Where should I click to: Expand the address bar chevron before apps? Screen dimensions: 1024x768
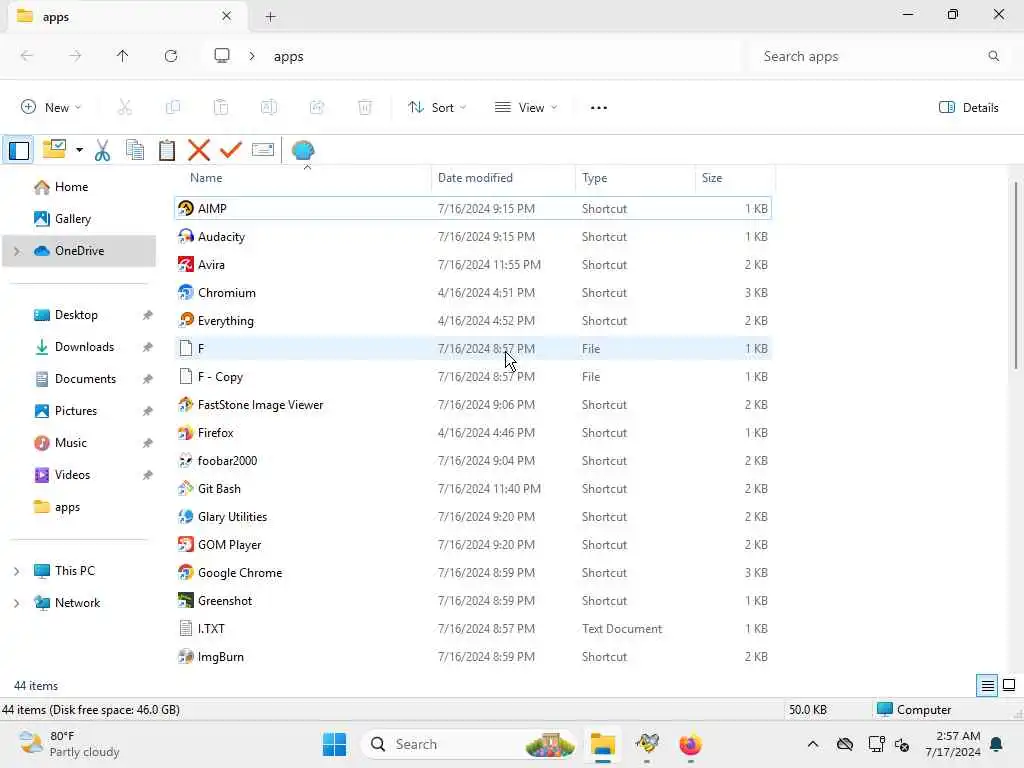251,56
